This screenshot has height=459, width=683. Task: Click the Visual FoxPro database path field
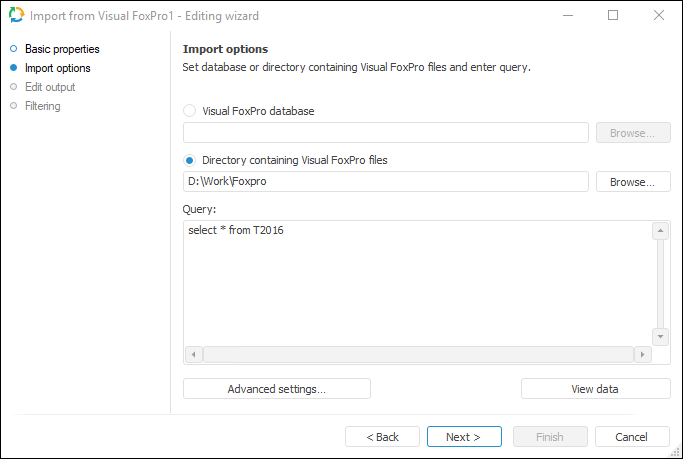point(386,133)
